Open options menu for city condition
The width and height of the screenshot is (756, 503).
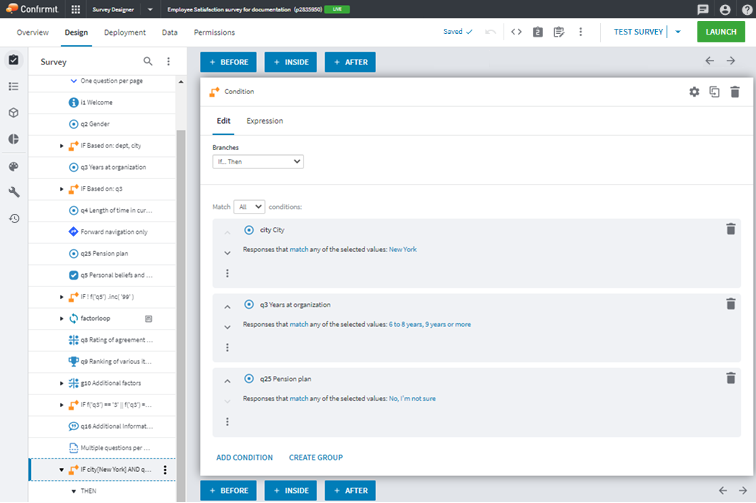(x=227, y=273)
